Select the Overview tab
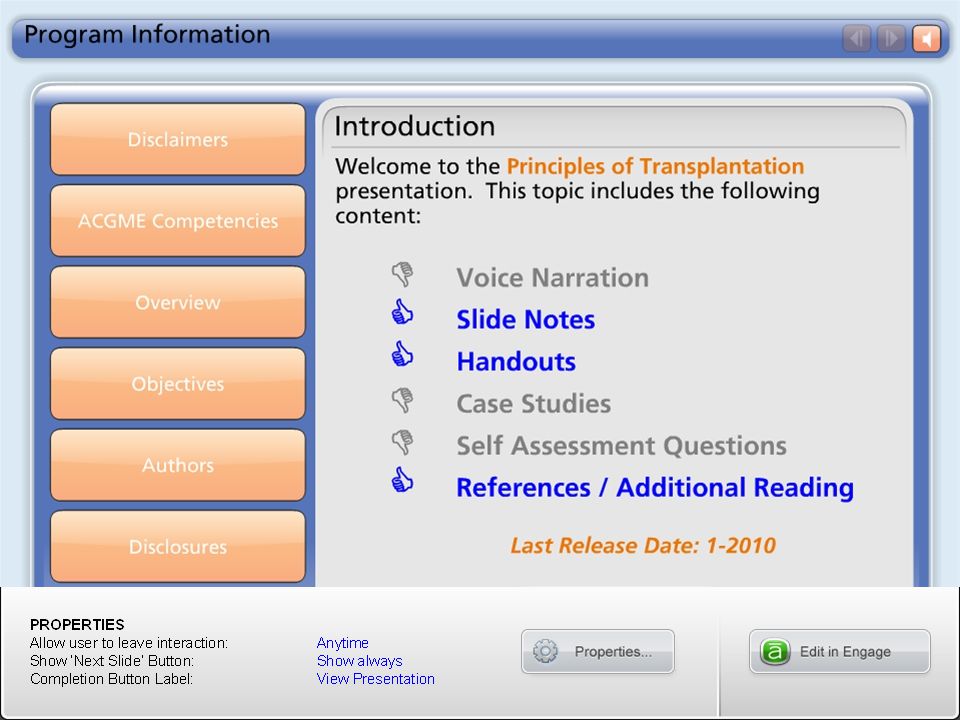Image resolution: width=960 pixels, height=720 pixels. click(178, 302)
